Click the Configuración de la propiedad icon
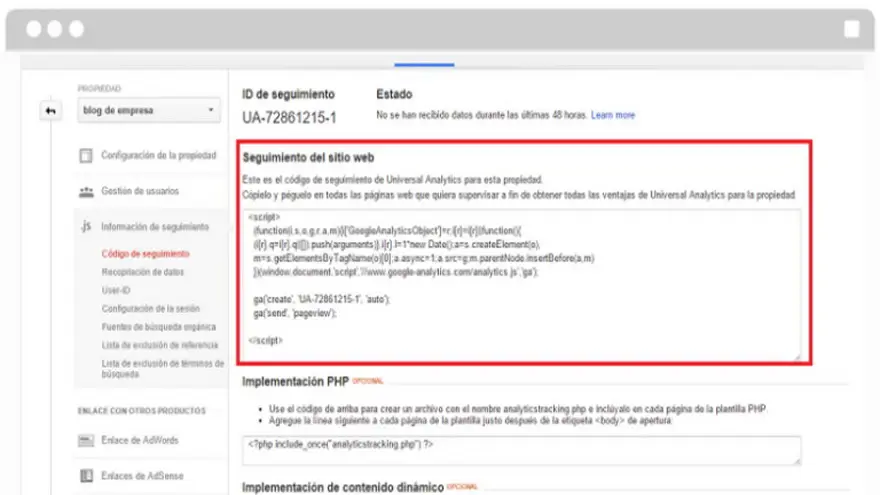Screen dimensions: 880x495 [86, 155]
